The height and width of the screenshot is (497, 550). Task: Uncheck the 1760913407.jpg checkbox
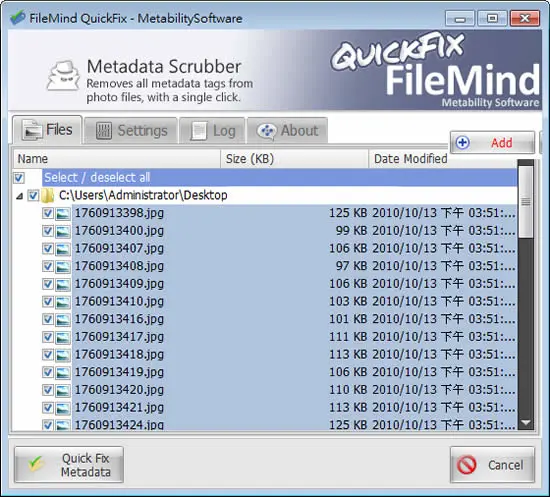[48, 249]
